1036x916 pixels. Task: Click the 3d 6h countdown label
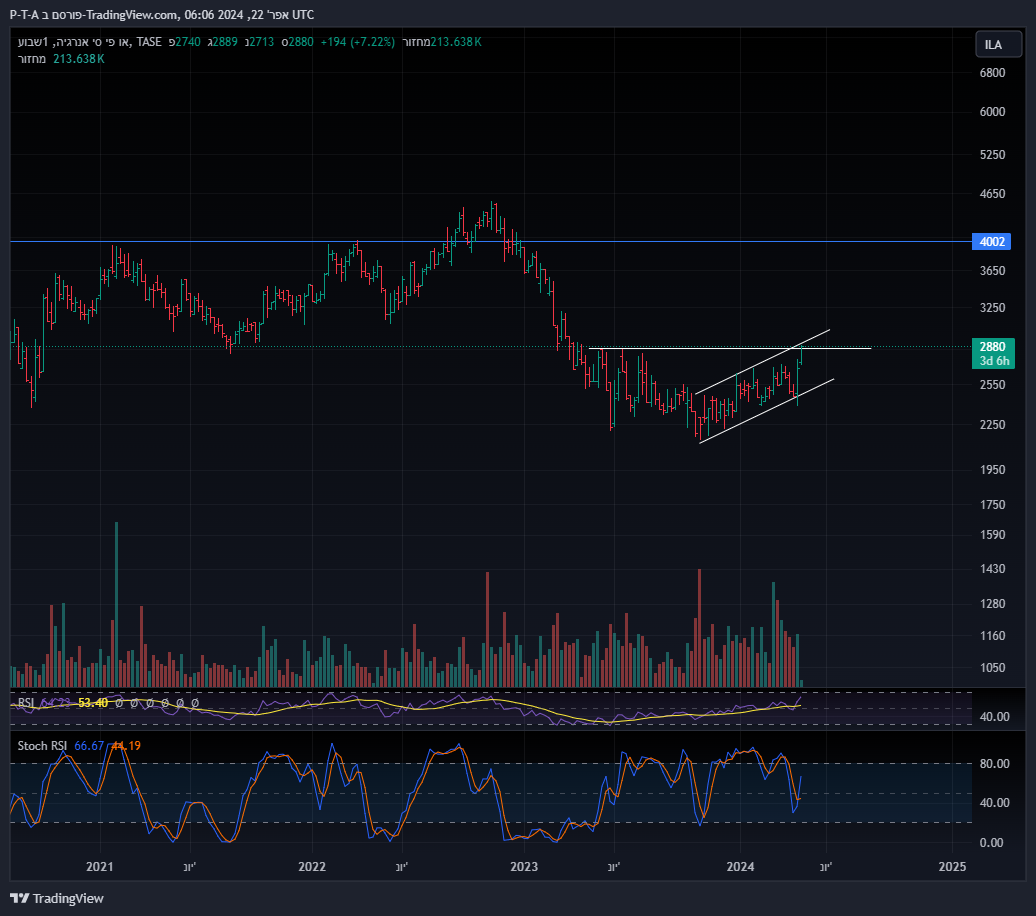pos(993,361)
